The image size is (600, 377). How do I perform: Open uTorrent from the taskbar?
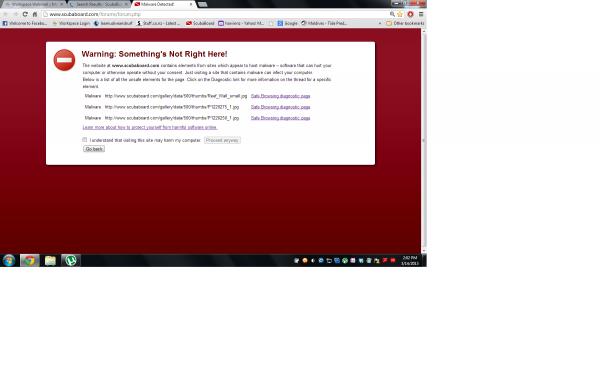tap(71, 260)
